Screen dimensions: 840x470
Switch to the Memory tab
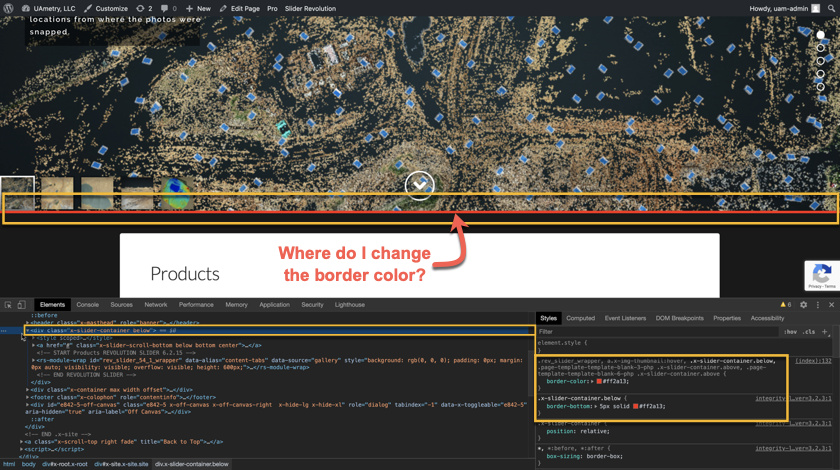(236, 304)
